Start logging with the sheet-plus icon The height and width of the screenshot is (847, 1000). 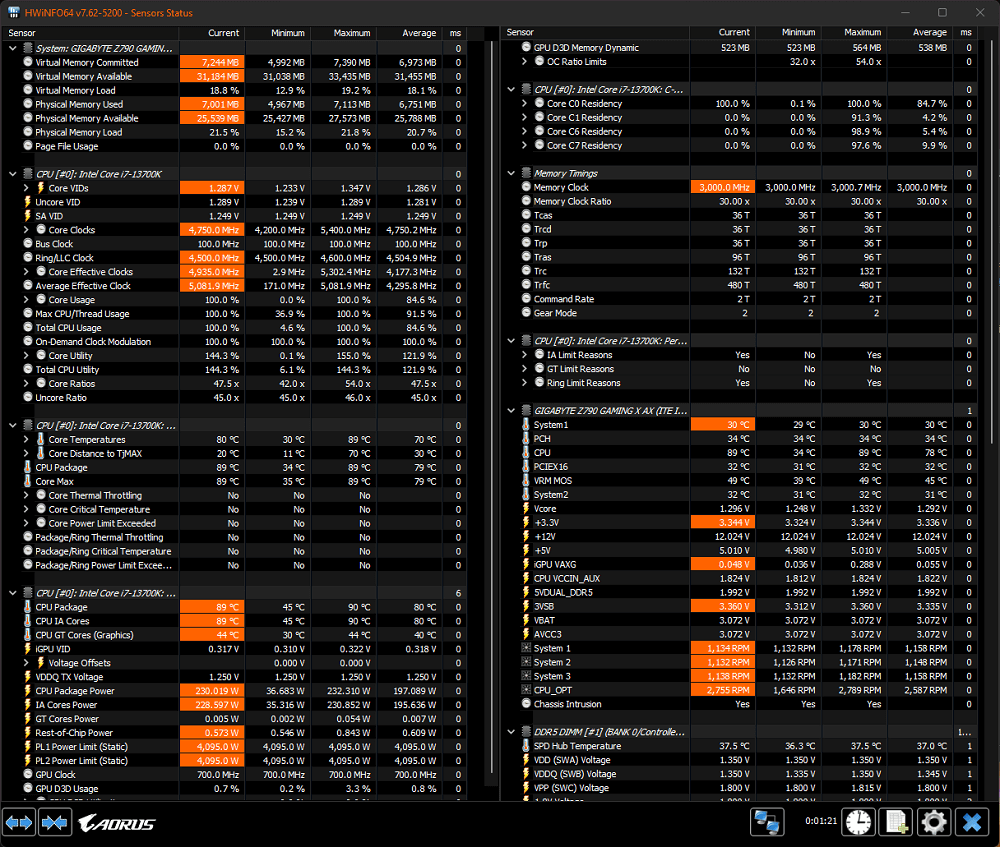[896, 822]
